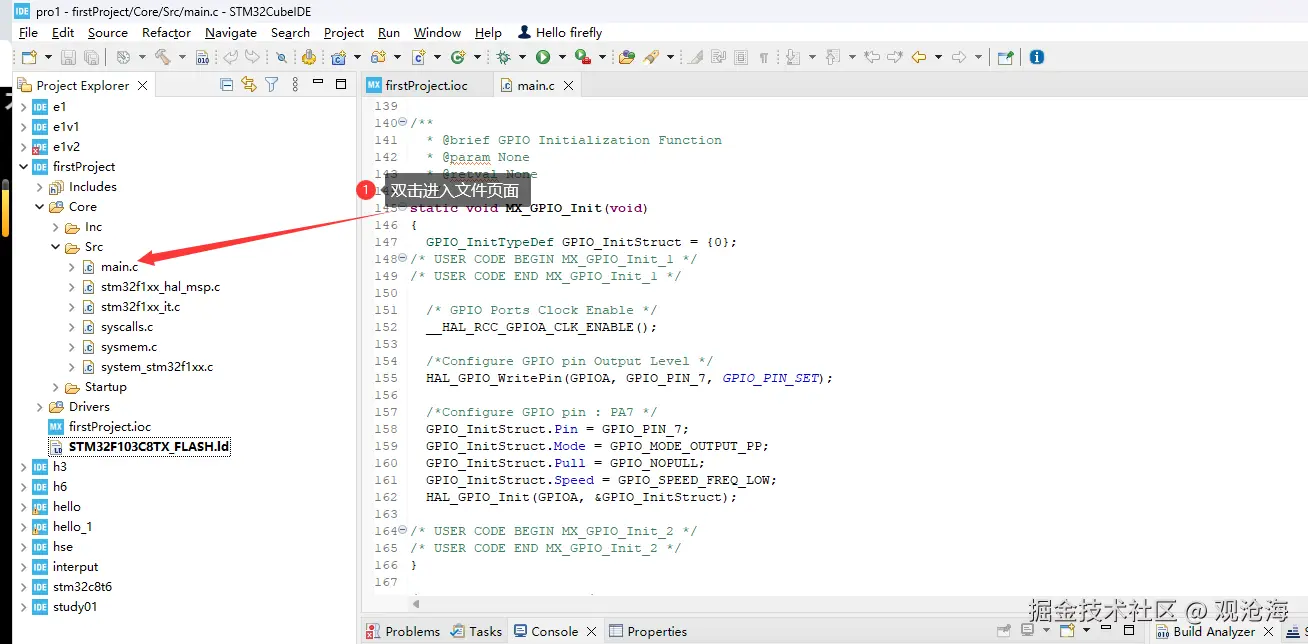Click the hammer Build icon

click(x=162, y=58)
